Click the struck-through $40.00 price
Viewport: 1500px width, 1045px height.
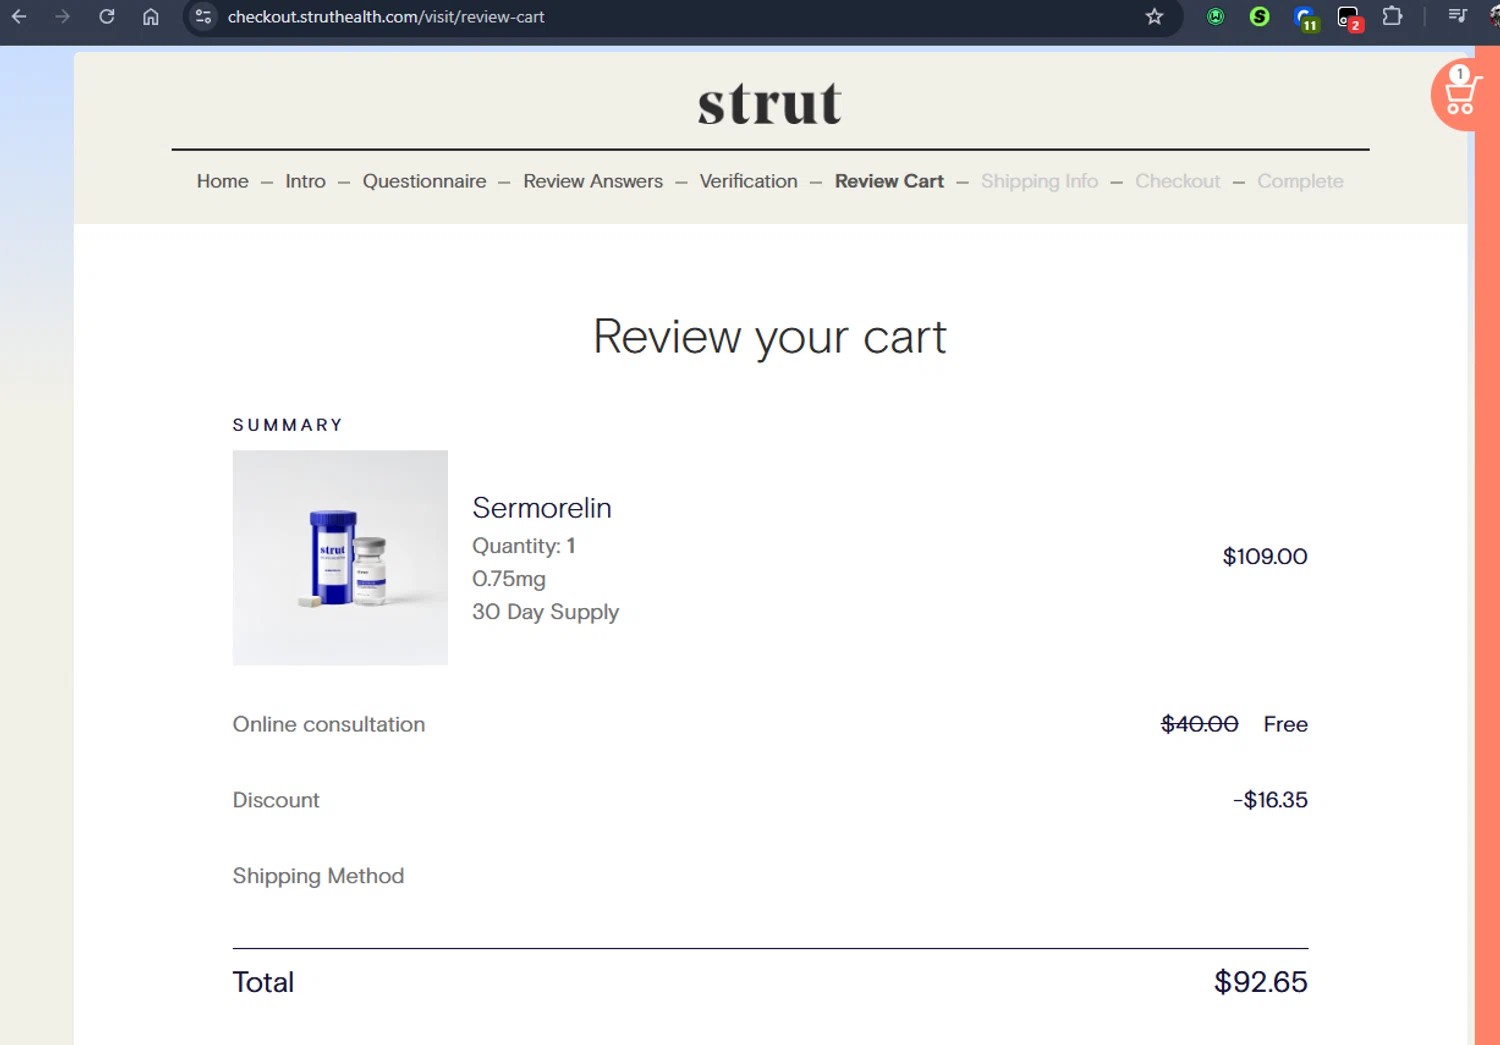pos(1199,724)
